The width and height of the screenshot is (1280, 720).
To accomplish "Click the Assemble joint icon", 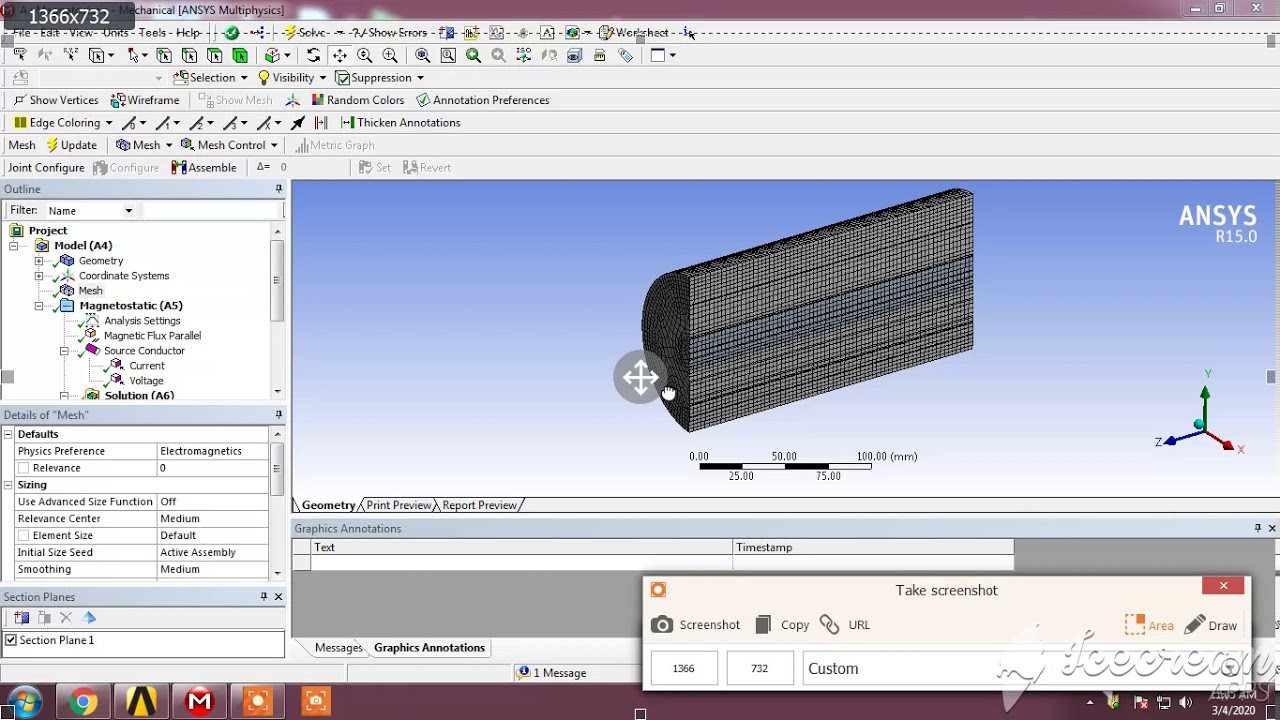I will (179, 168).
